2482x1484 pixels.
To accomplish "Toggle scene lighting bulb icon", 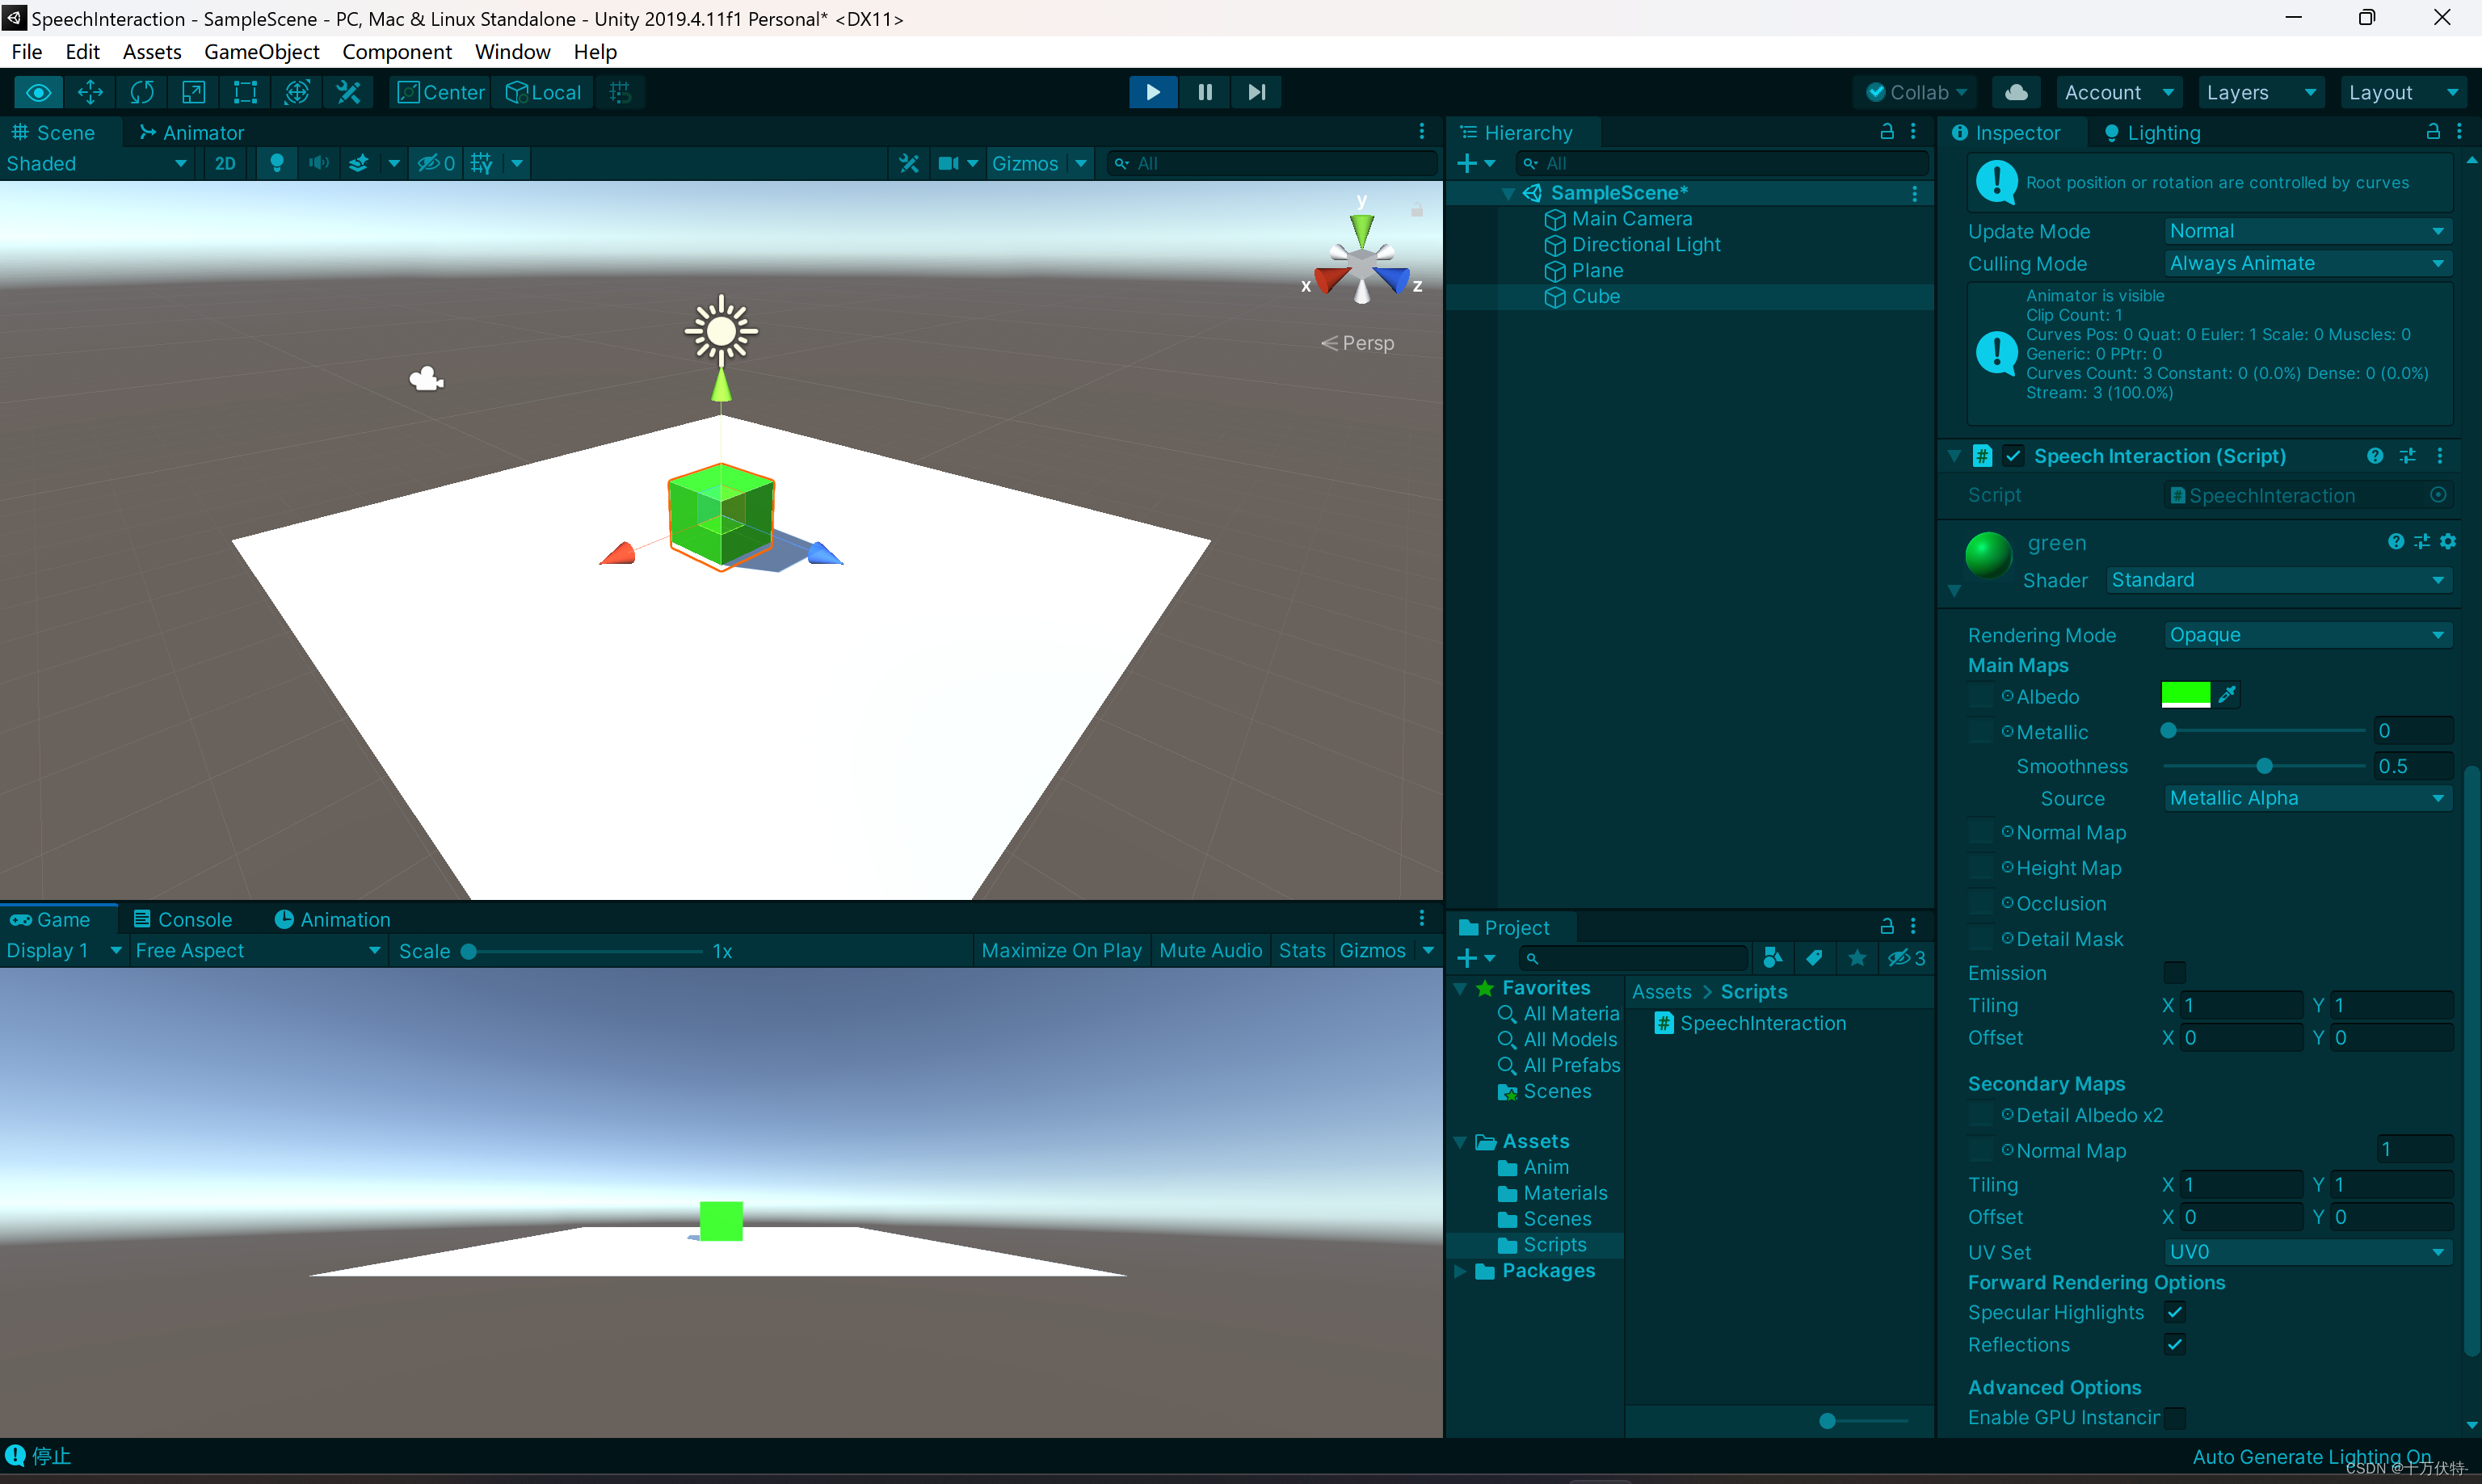I will coord(277,163).
